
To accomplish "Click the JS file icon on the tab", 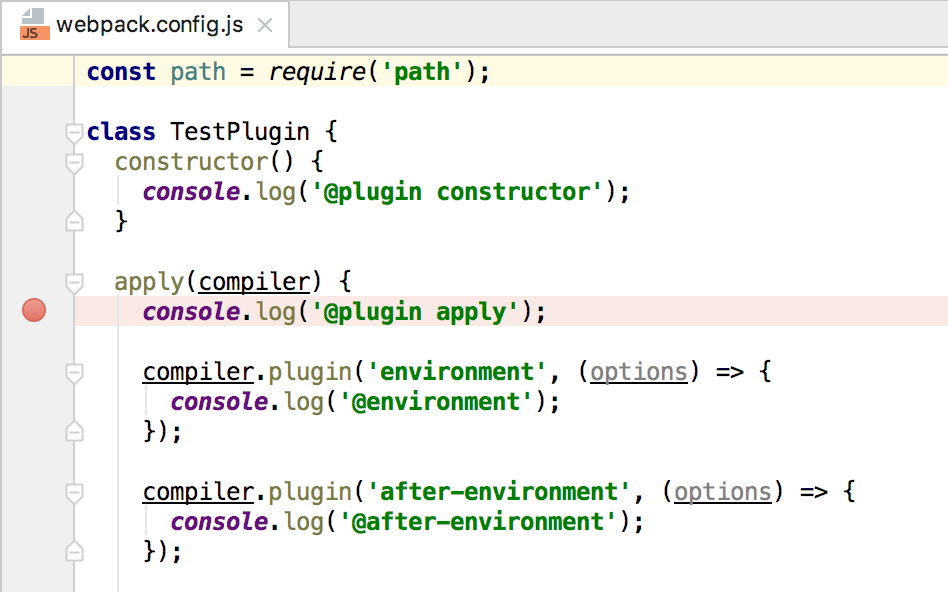I will coord(34,25).
